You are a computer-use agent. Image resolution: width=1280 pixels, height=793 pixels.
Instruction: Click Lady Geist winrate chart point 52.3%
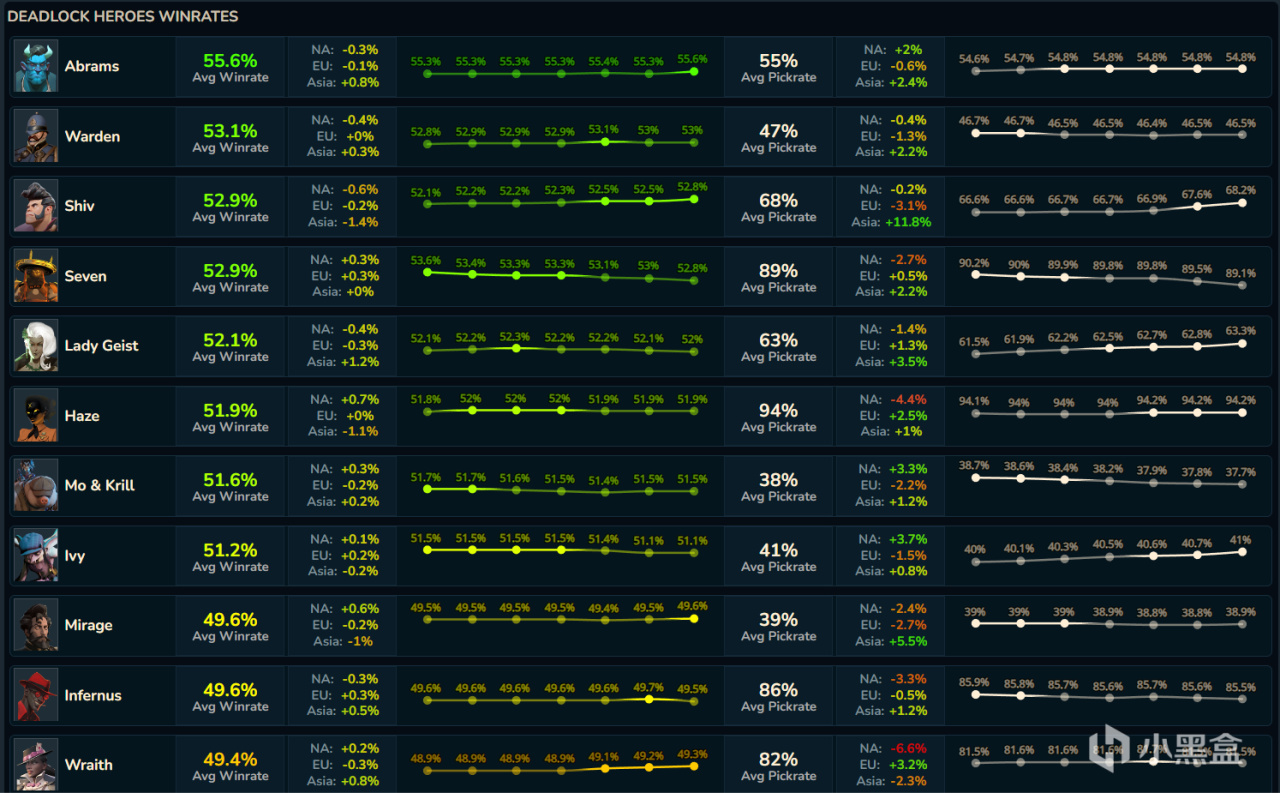[x=515, y=348]
